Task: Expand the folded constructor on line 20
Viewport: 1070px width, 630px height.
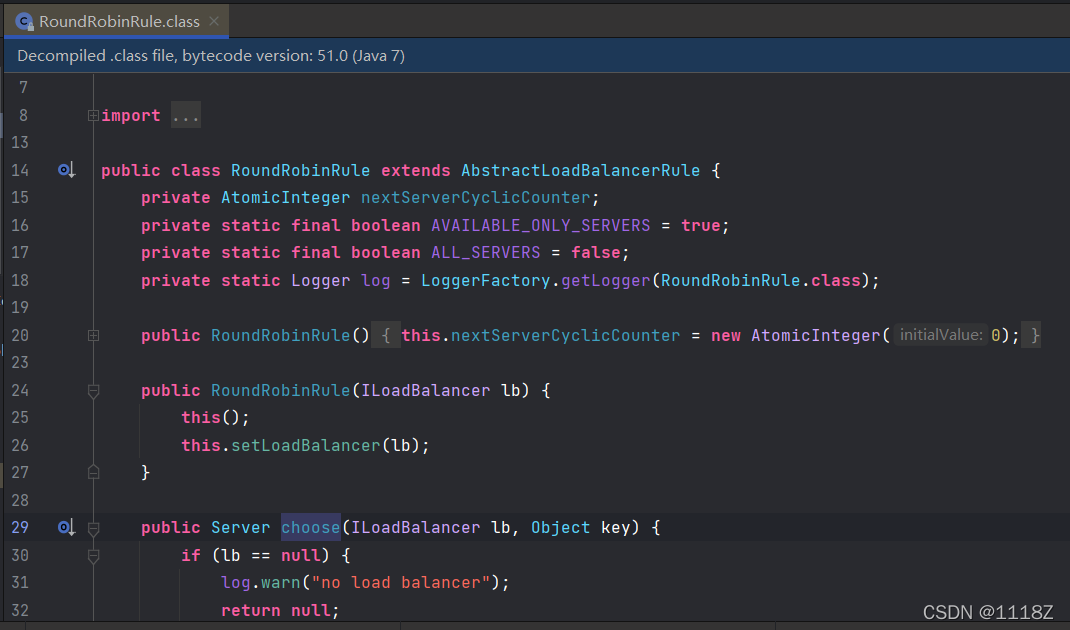Action: click(93, 336)
